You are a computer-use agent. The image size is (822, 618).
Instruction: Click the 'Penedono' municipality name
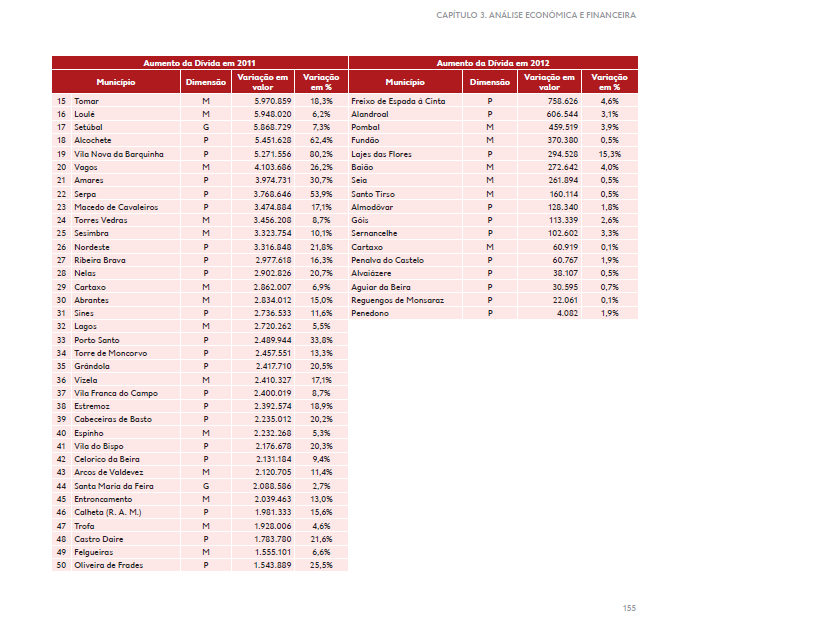pyautogui.click(x=369, y=313)
